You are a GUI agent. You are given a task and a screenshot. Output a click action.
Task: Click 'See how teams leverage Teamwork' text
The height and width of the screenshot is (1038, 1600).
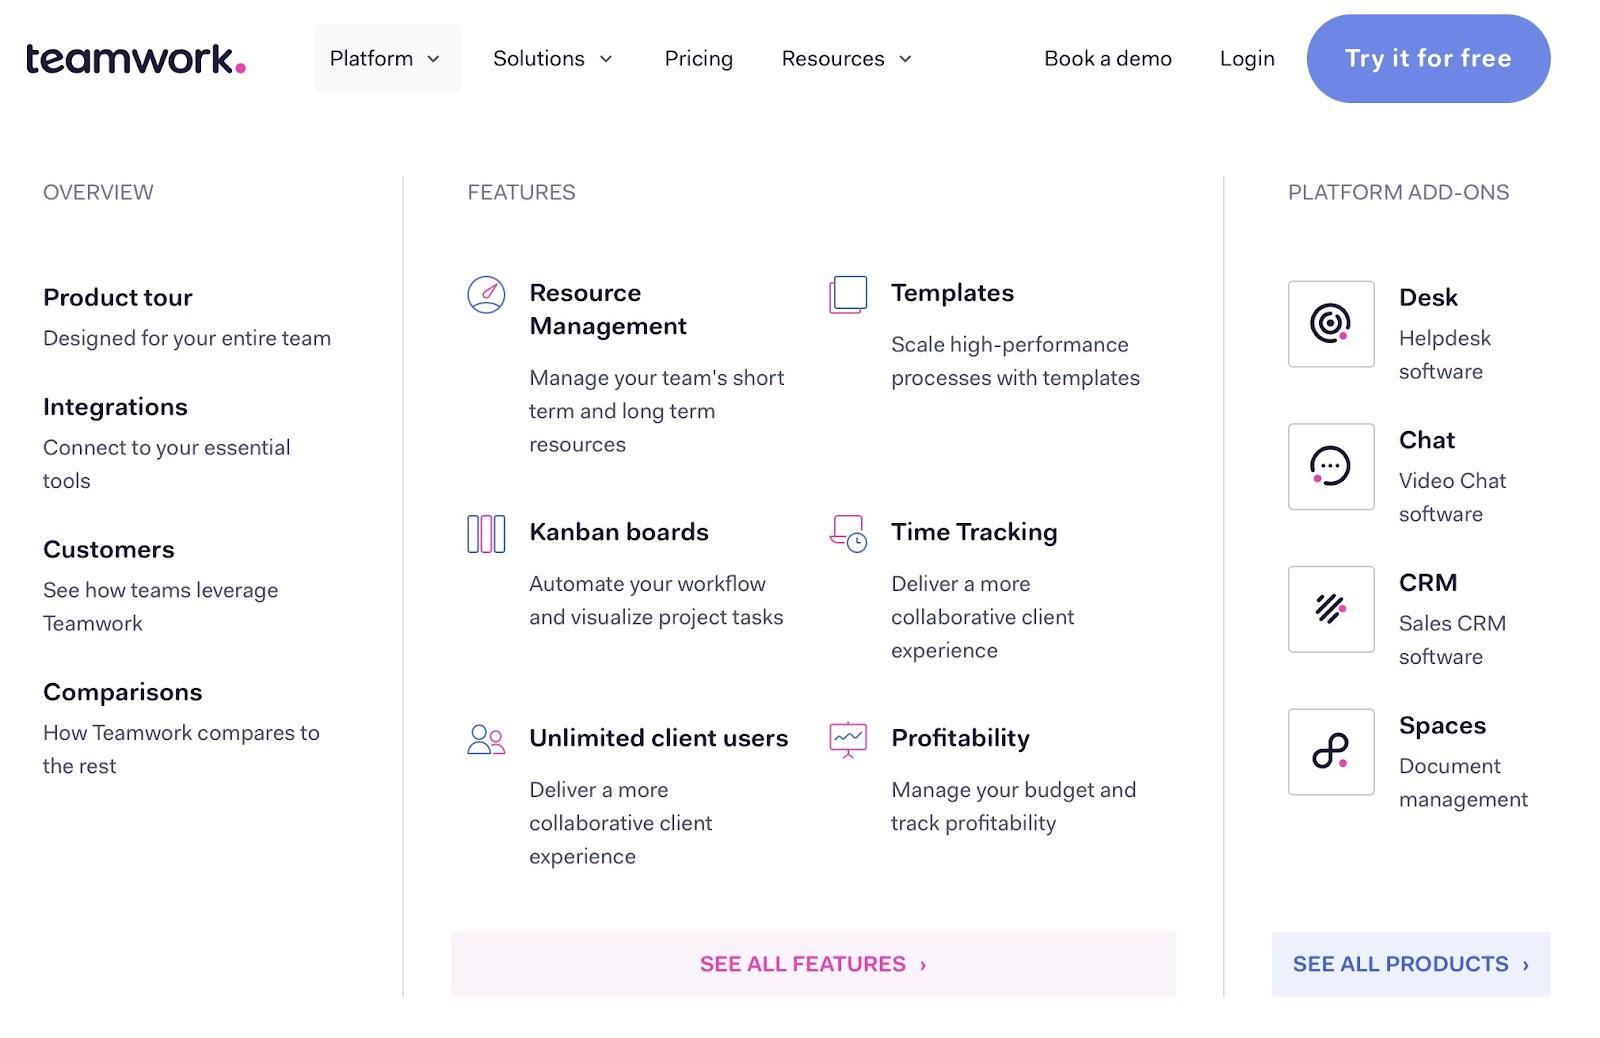[161, 607]
